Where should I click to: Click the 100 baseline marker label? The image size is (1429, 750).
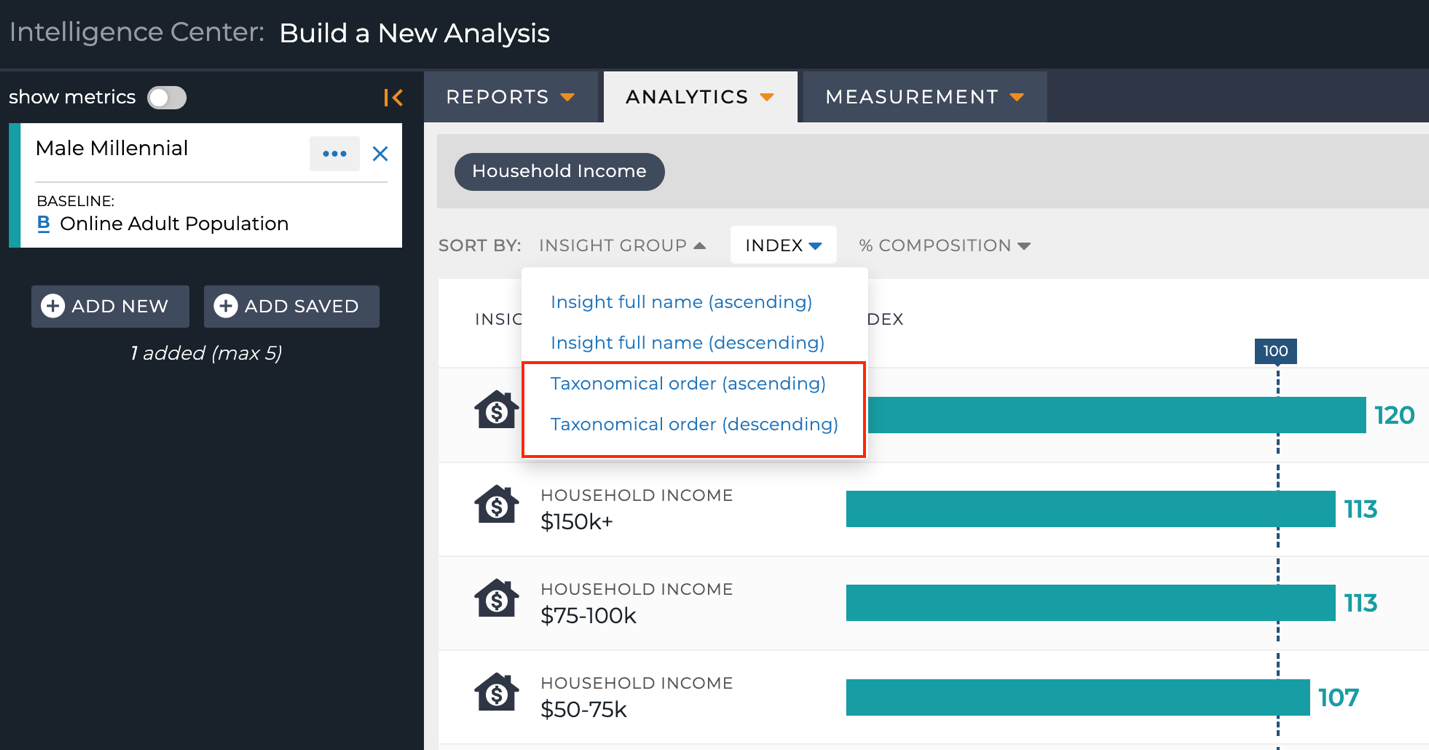click(x=1276, y=351)
